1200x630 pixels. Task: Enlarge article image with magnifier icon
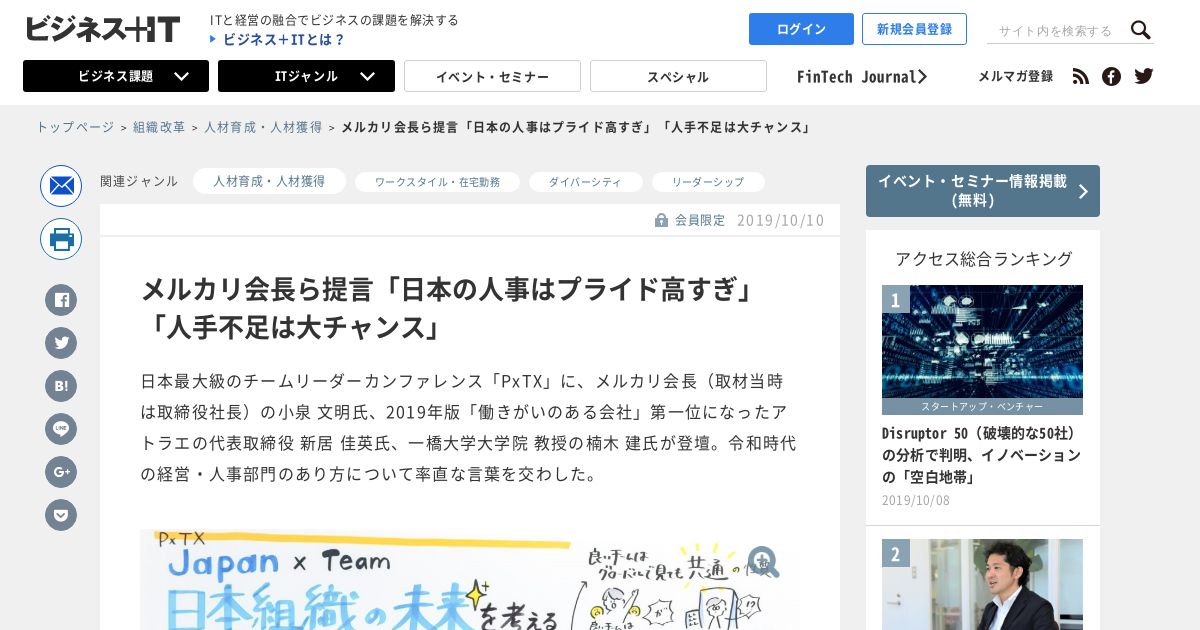763,561
